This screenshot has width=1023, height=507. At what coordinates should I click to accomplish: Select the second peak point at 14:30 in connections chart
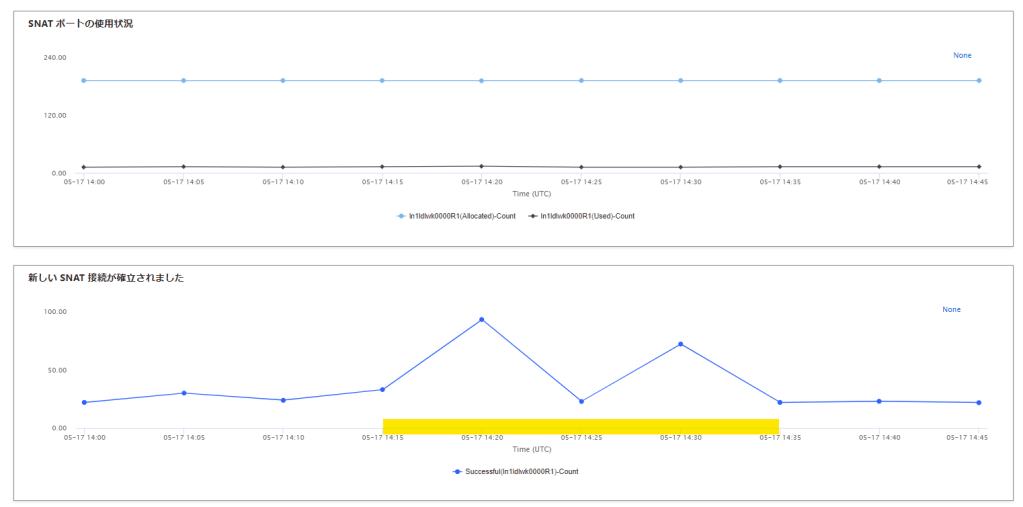pyautogui.click(x=680, y=344)
